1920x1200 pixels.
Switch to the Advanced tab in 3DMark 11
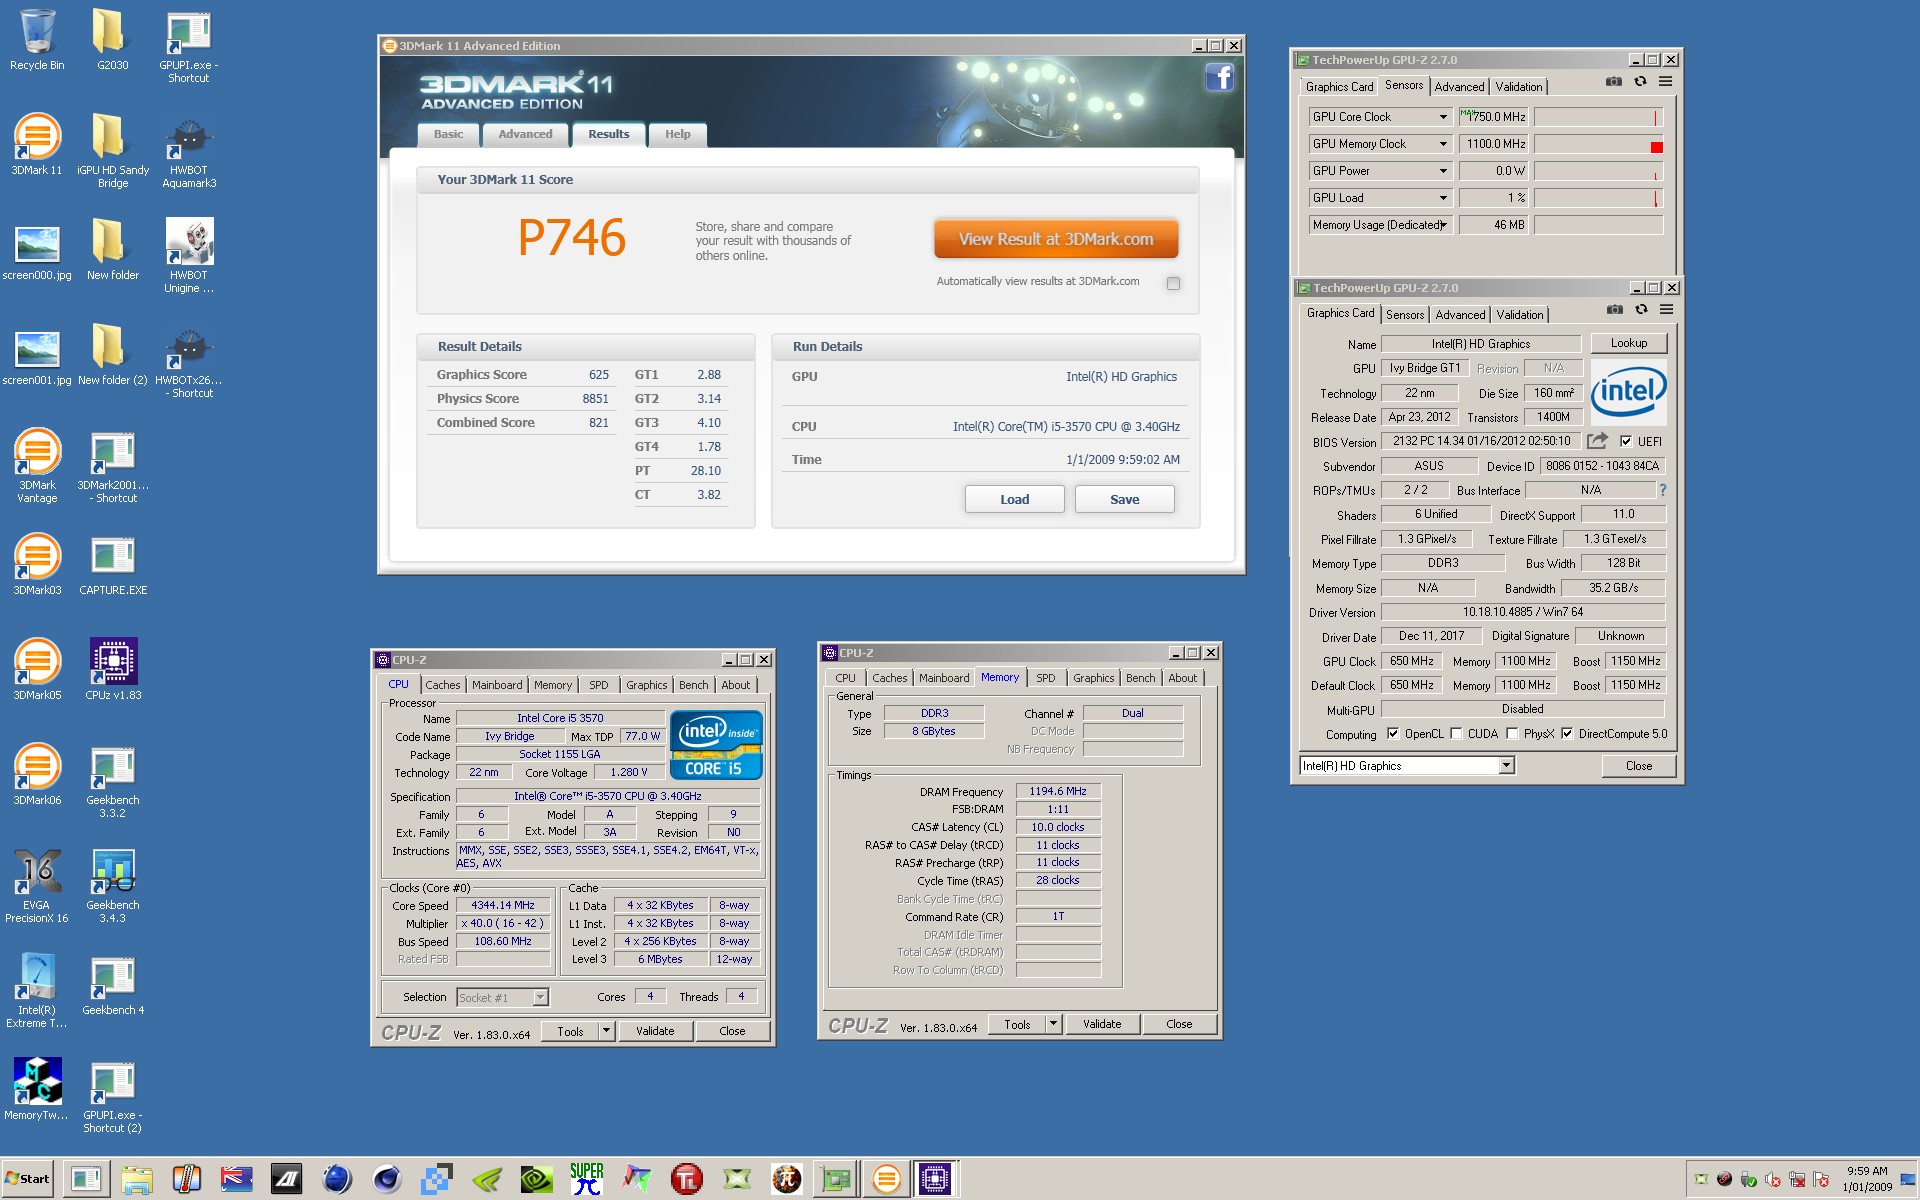525,134
